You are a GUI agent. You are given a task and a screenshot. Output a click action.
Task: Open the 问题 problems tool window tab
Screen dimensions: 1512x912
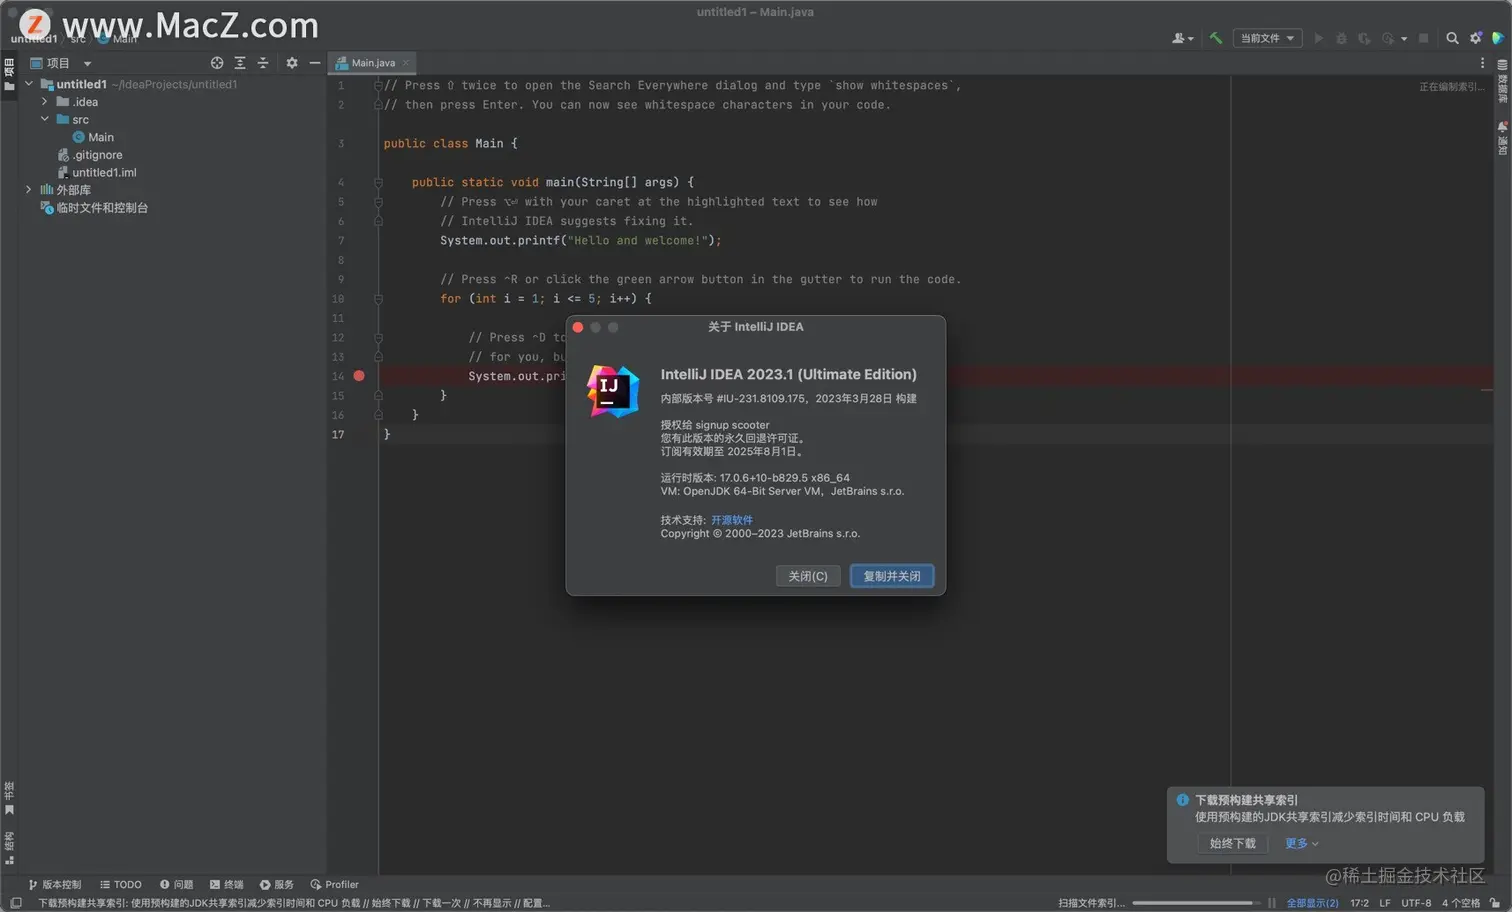[176, 884]
